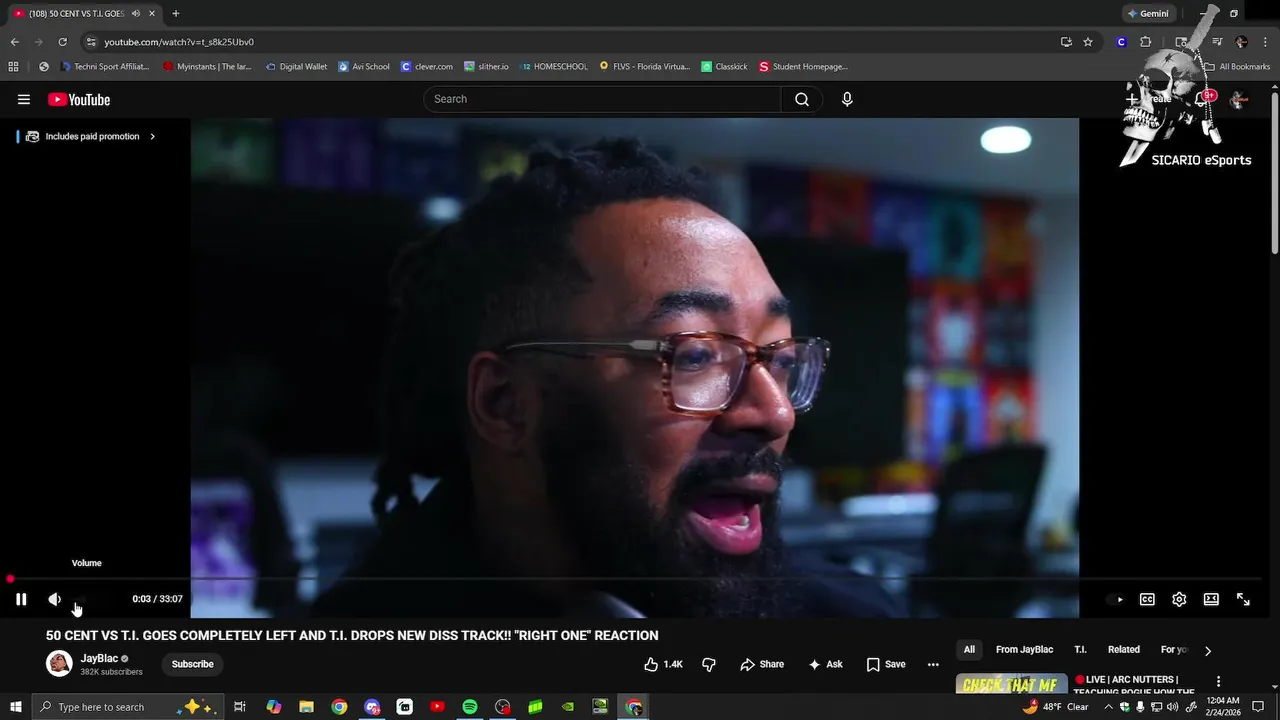
Task: Select the All filter chip
Action: [969, 650]
